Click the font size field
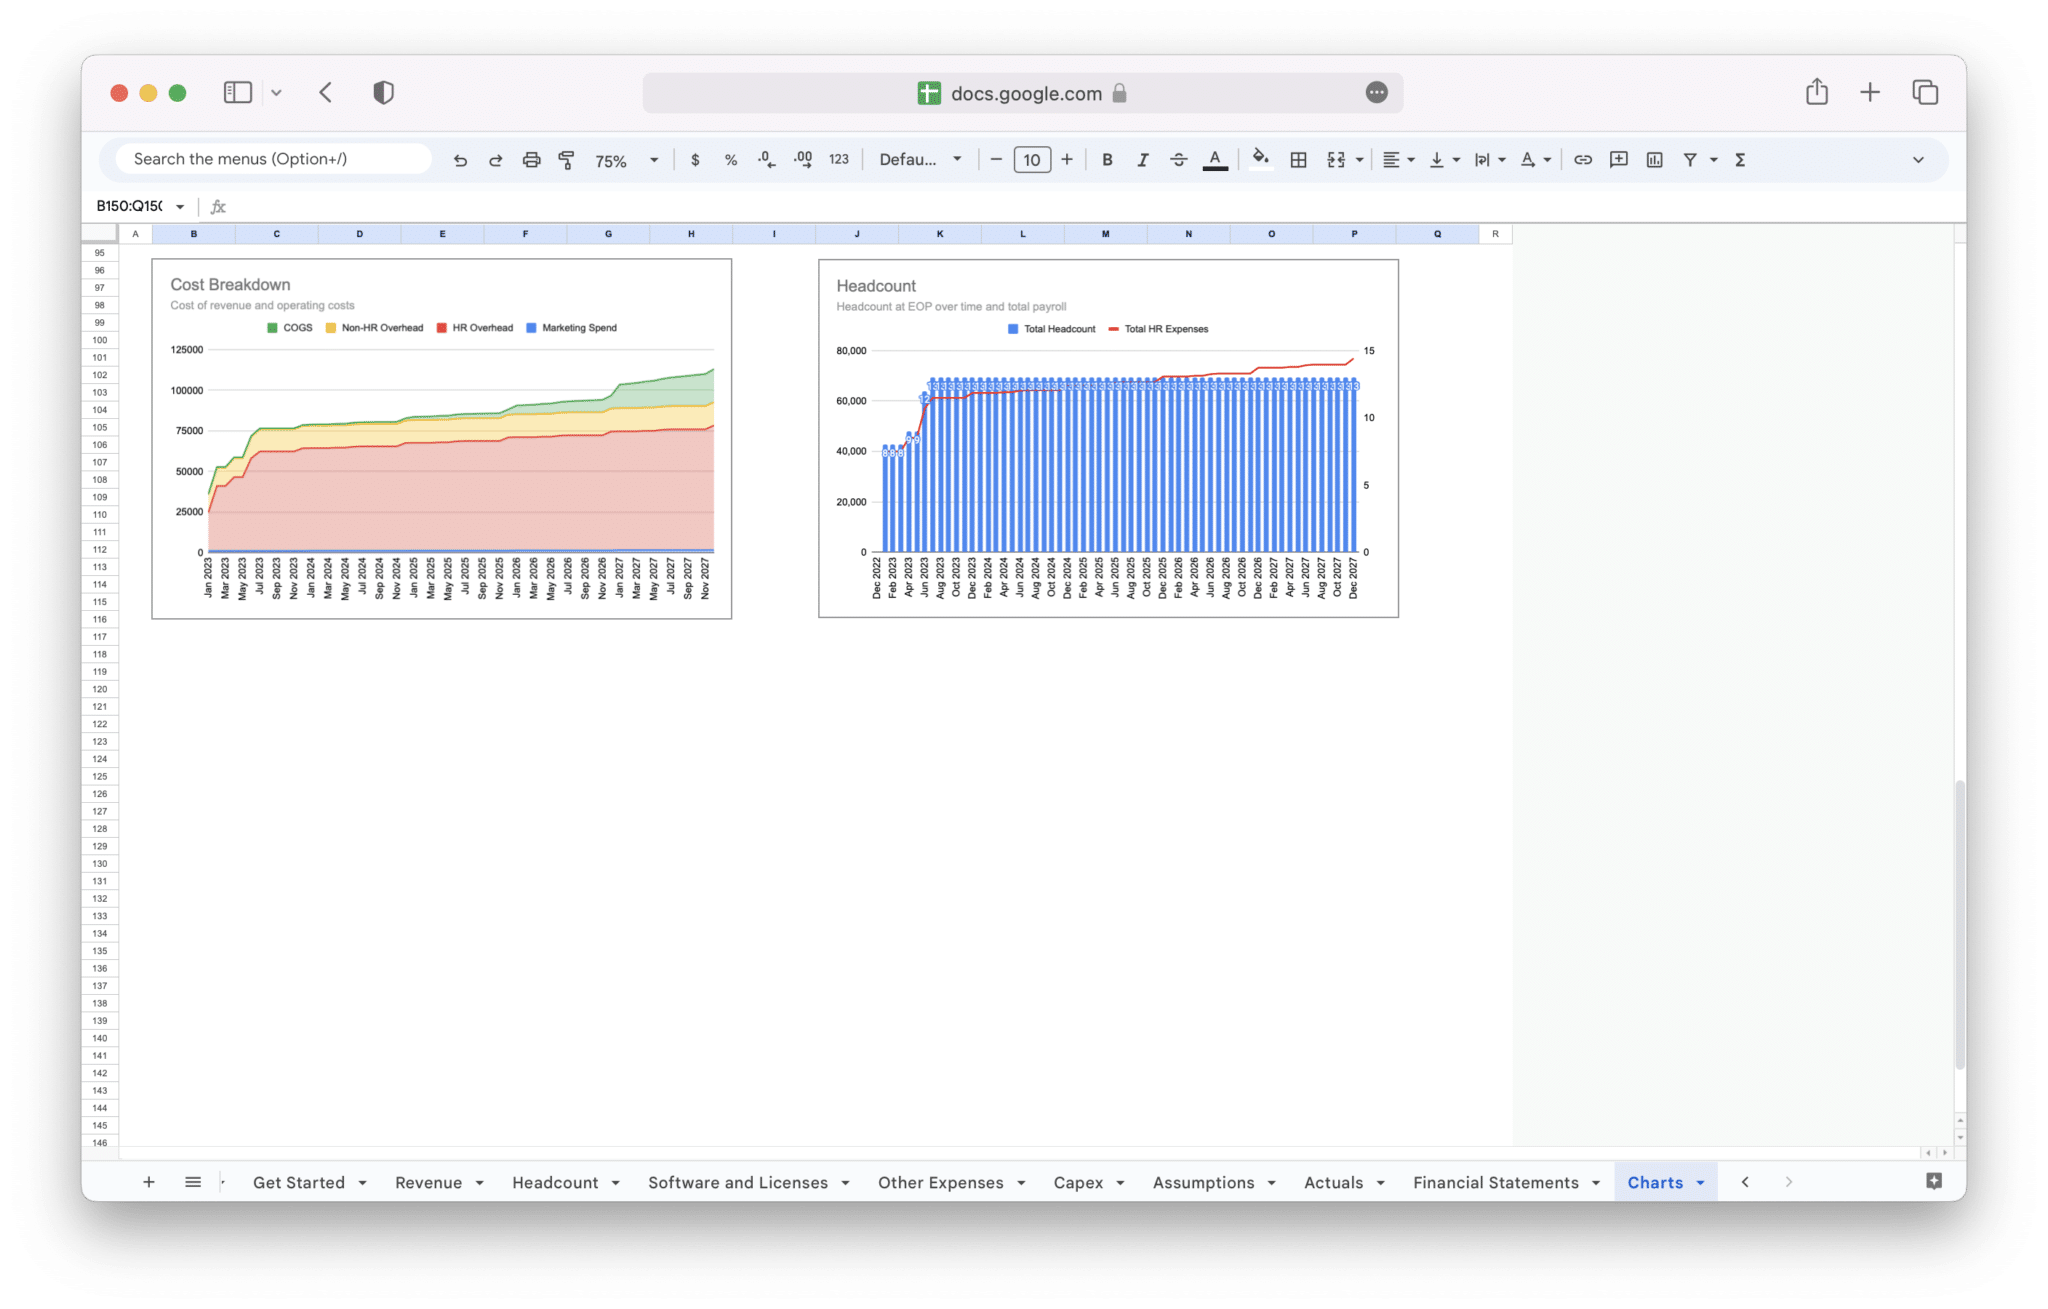 click(x=1032, y=160)
